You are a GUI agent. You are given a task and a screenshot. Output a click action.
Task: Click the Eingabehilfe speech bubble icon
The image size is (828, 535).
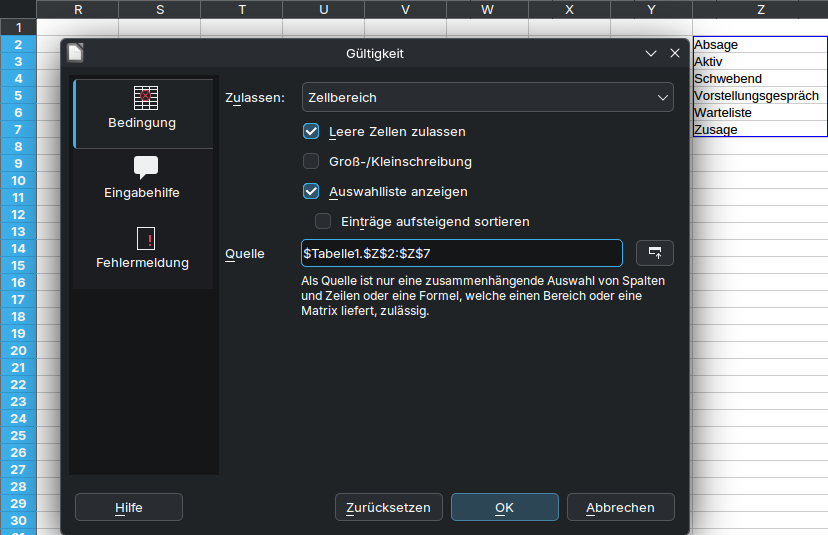pyautogui.click(x=146, y=167)
